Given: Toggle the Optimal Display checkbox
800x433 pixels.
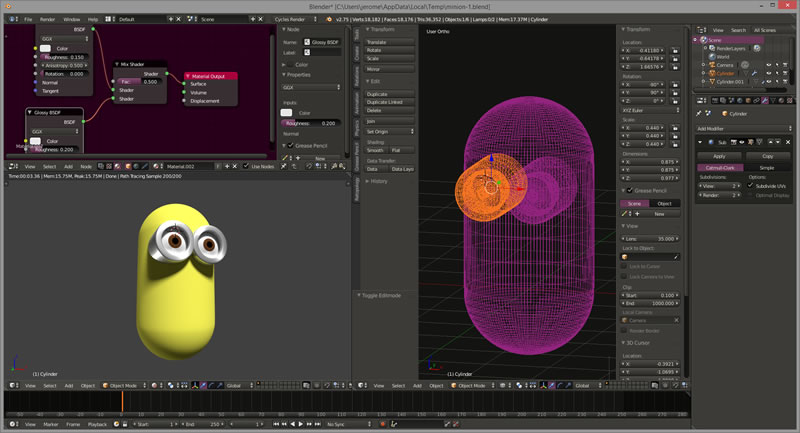Looking at the screenshot, I should (x=750, y=195).
